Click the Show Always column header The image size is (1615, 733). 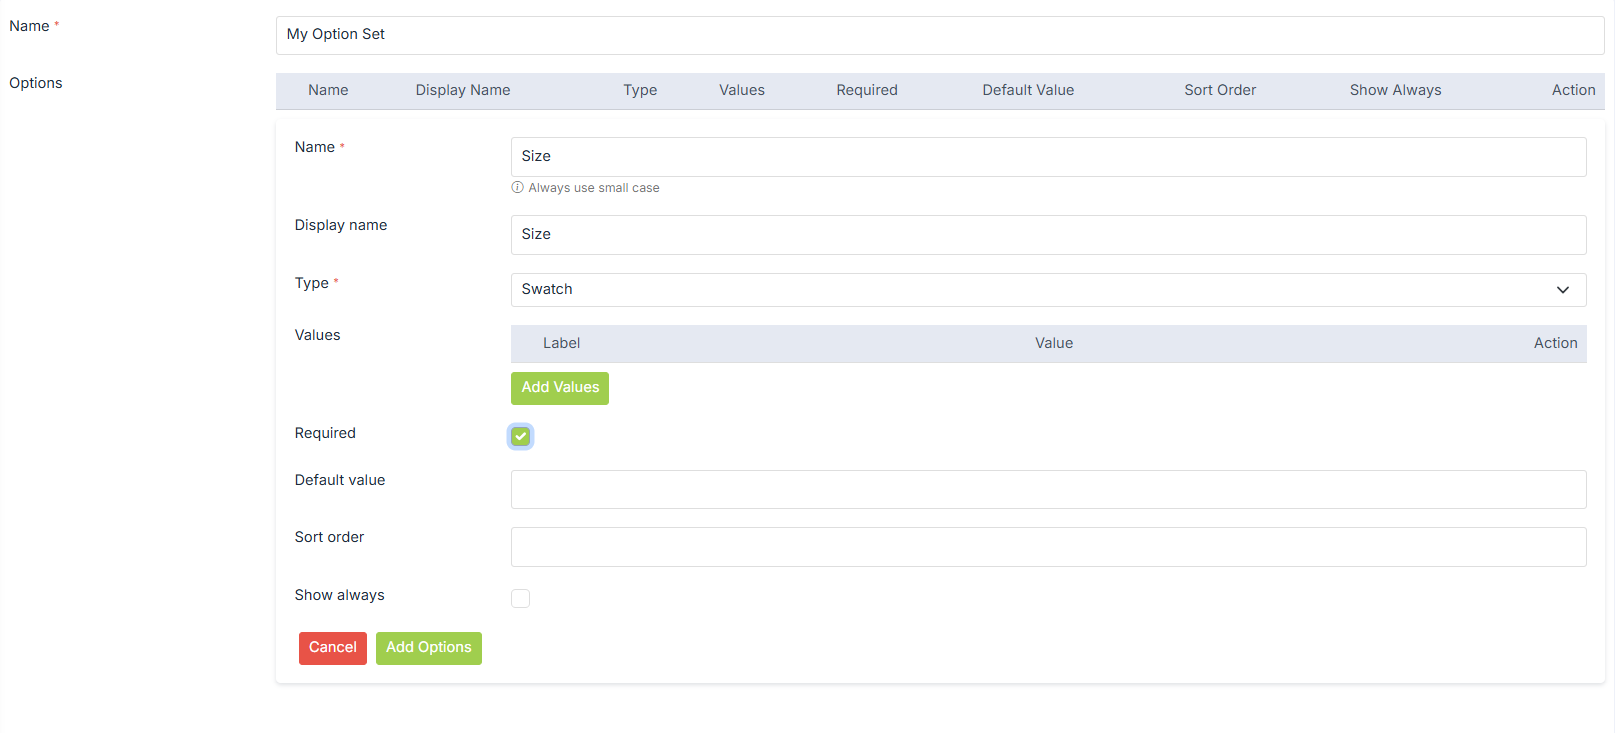[x=1394, y=90]
